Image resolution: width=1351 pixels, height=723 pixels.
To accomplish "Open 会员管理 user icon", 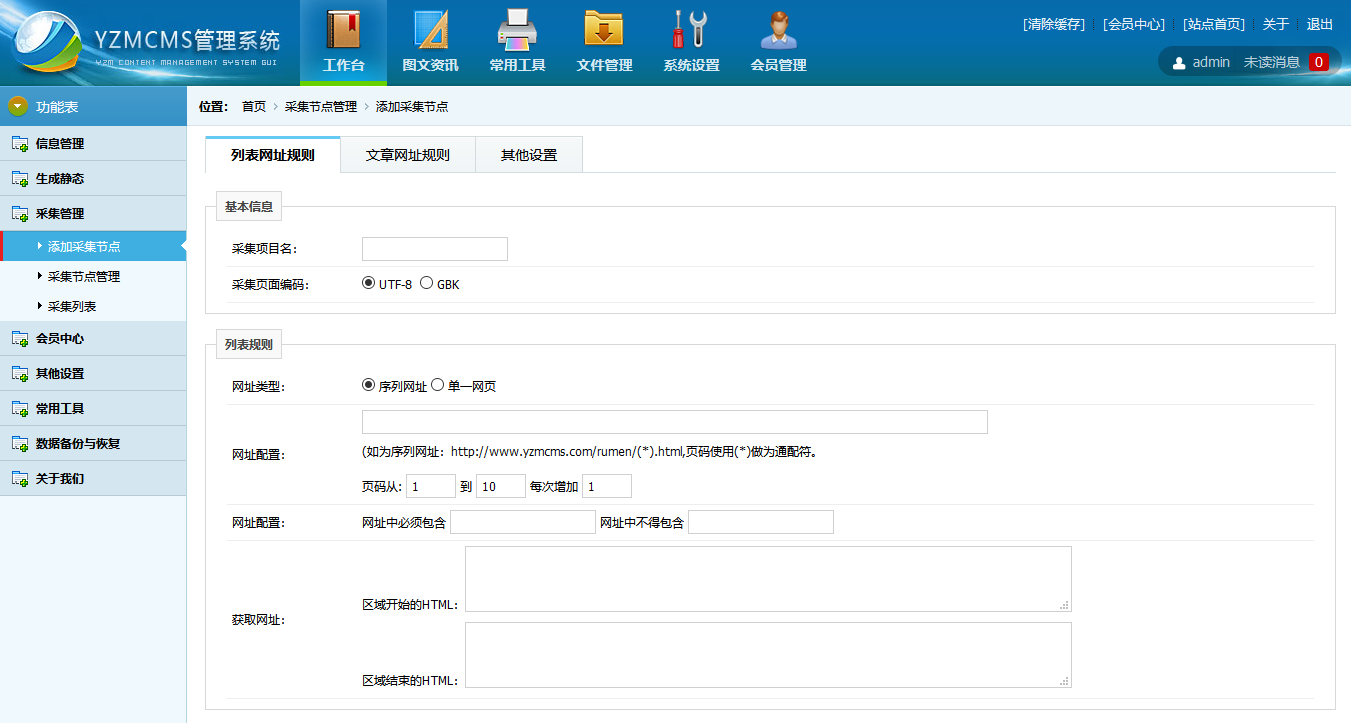I will 778,30.
